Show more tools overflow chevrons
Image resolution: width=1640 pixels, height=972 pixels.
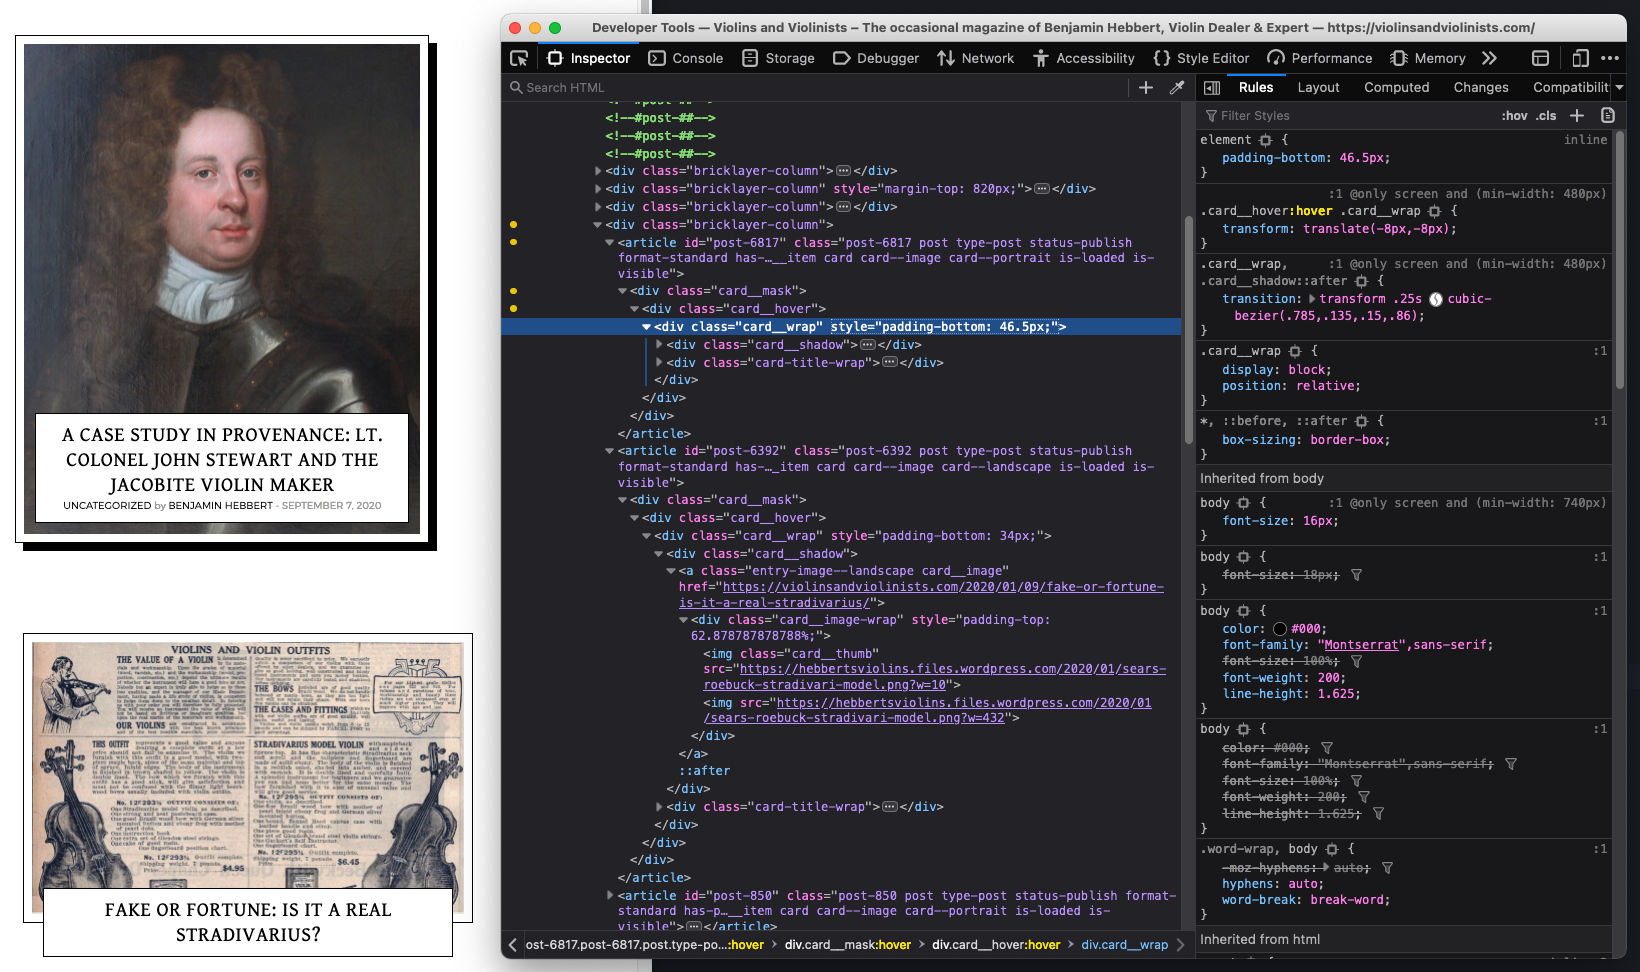tap(1490, 58)
